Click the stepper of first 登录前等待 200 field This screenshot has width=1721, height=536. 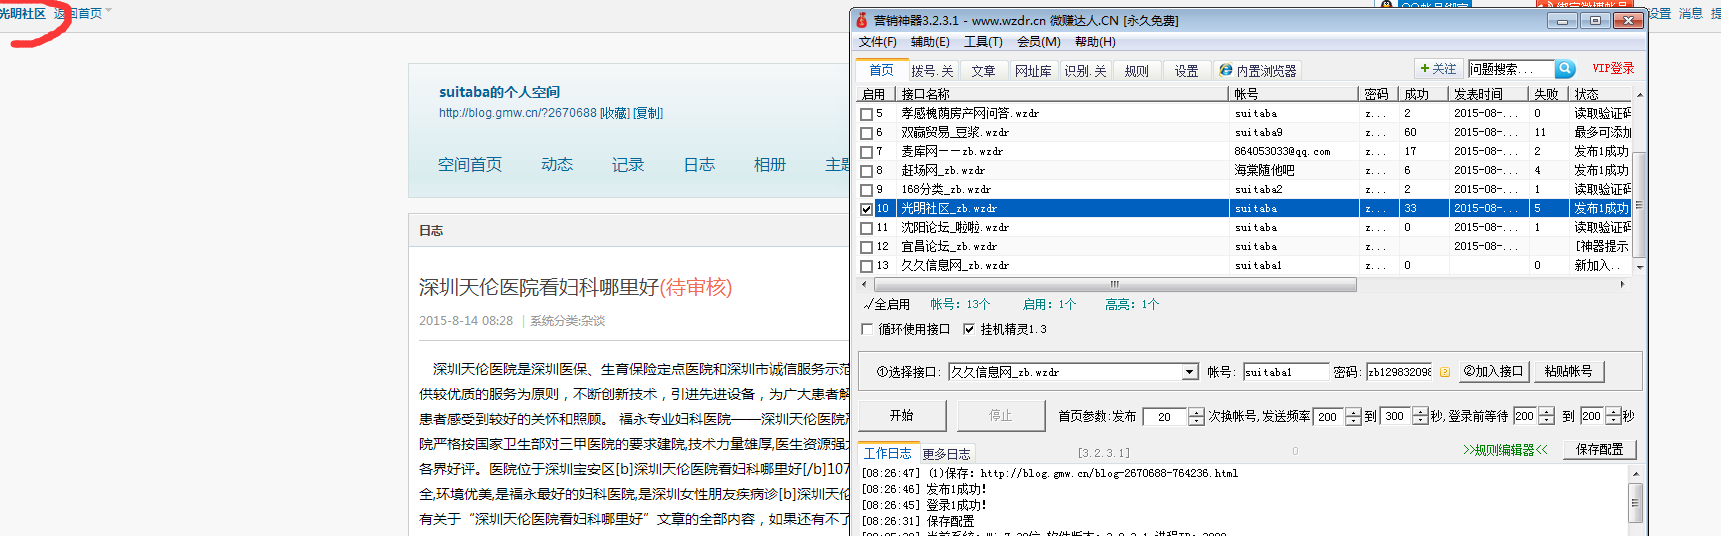pyautogui.click(x=1546, y=417)
